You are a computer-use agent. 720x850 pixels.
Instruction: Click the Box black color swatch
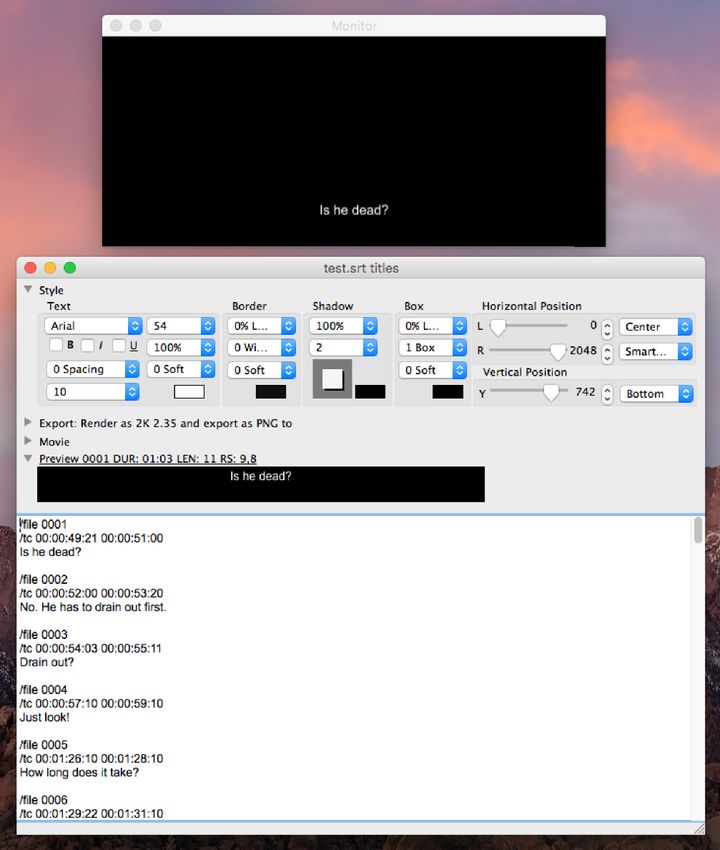pos(448,392)
